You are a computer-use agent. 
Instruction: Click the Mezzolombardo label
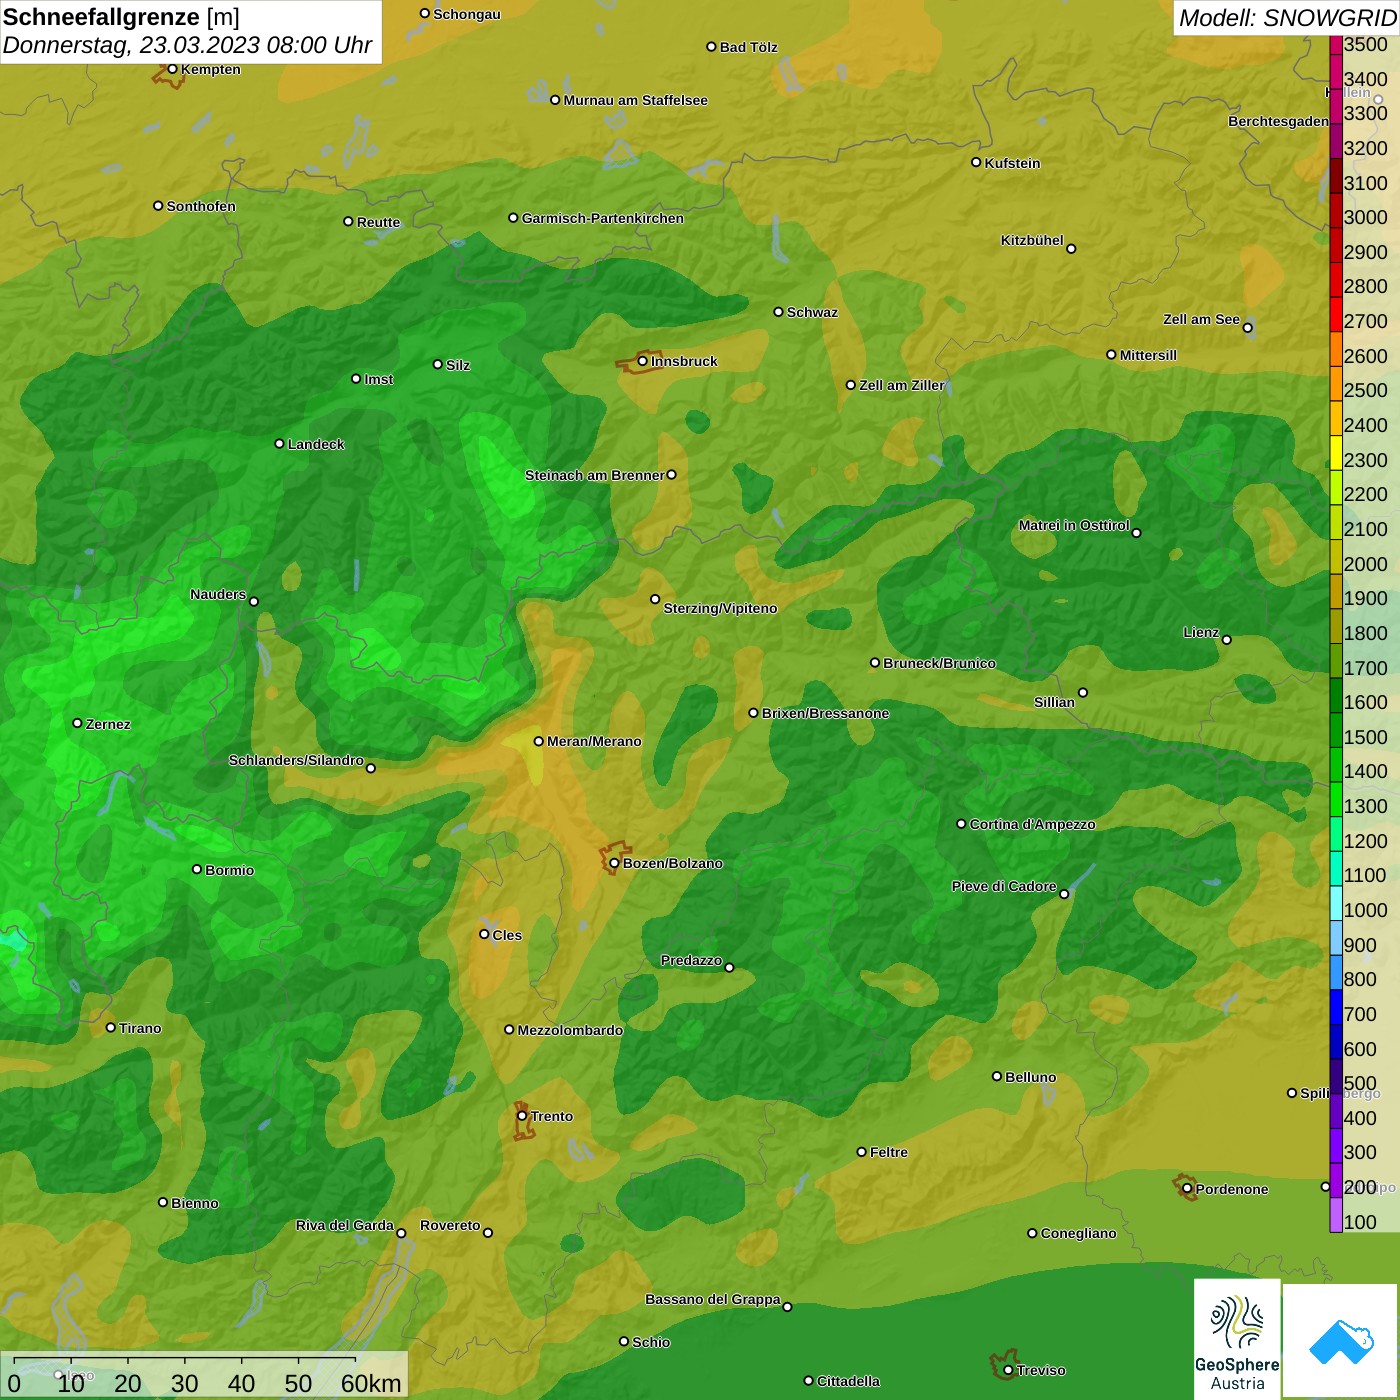[x=570, y=1030]
